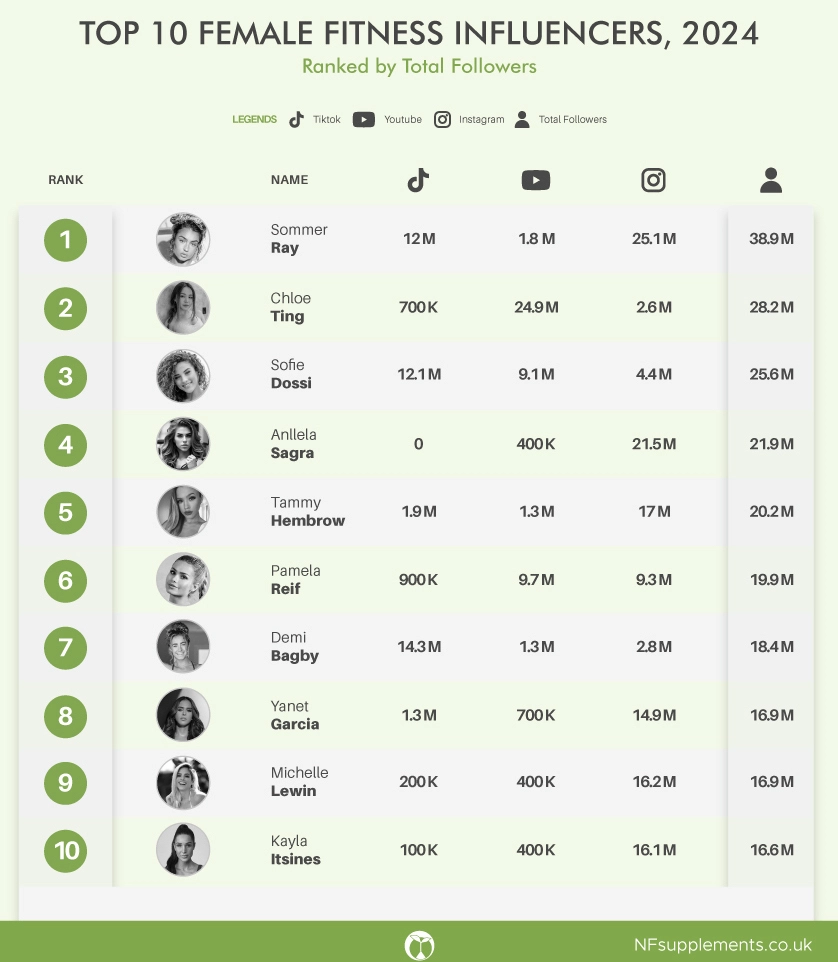This screenshot has height=962, width=838.
Task: Click the YouTube icon in legend
Action: (x=364, y=119)
